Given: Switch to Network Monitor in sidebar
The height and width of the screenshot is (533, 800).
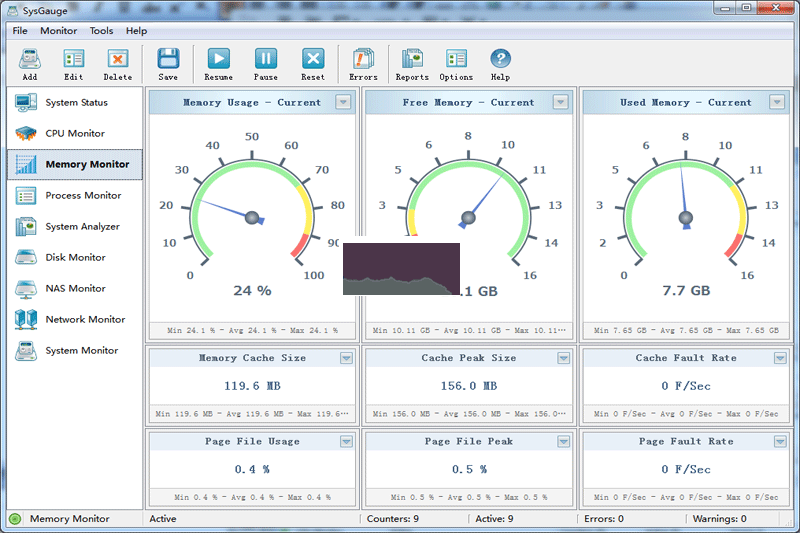Looking at the screenshot, I should tap(85, 320).
